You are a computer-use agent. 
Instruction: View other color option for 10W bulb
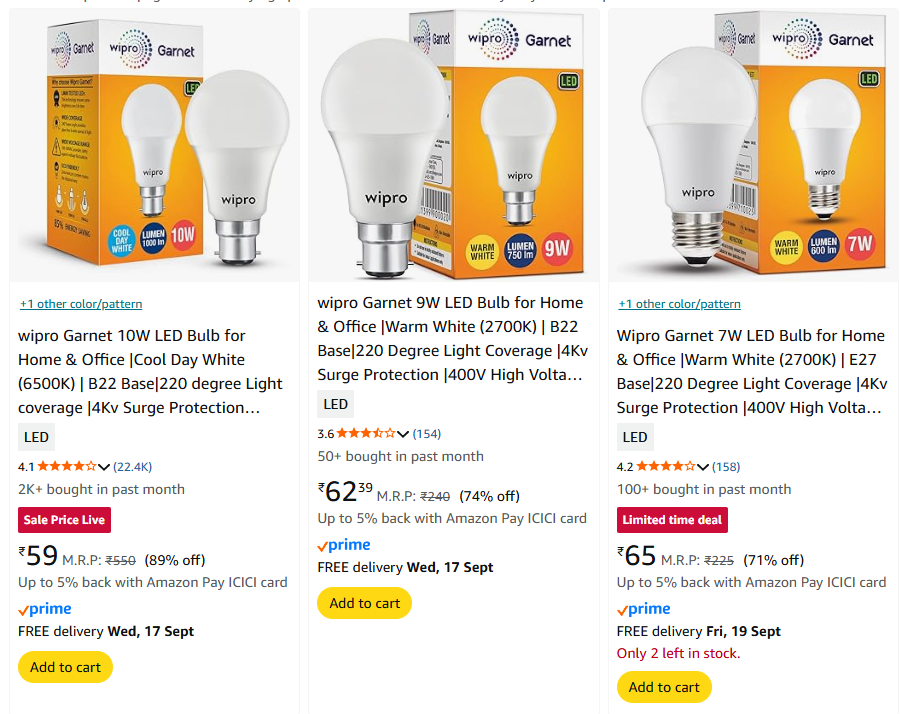(81, 304)
